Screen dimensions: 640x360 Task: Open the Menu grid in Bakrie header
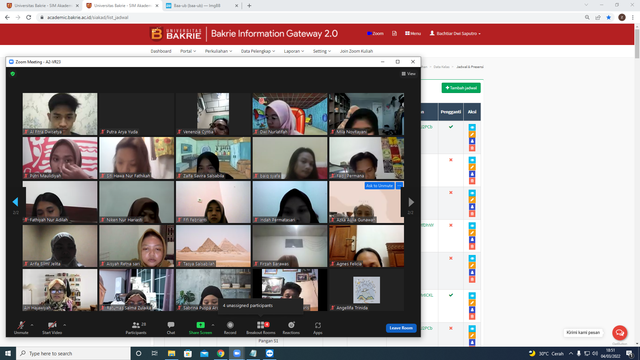[x=413, y=33]
